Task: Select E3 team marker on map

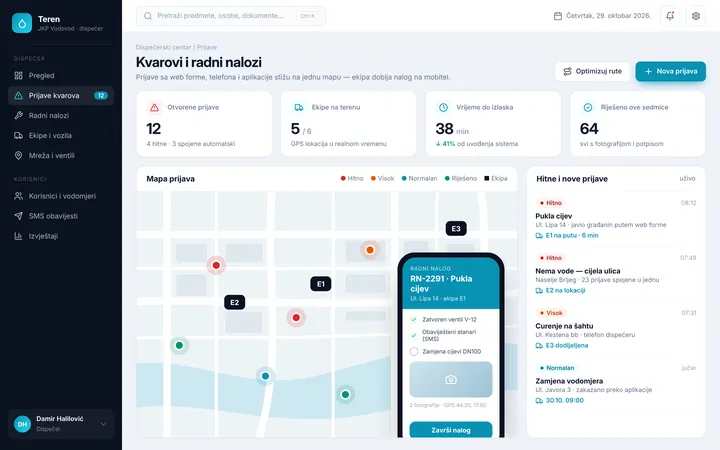Action: pos(456,229)
